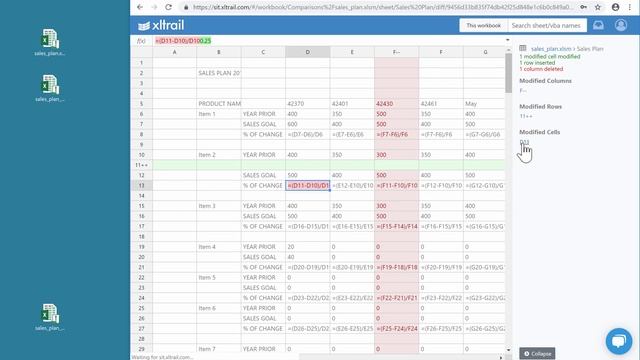Go back using the browser back arrow
This screenshot has height=360, width=640.
point(140,7)
